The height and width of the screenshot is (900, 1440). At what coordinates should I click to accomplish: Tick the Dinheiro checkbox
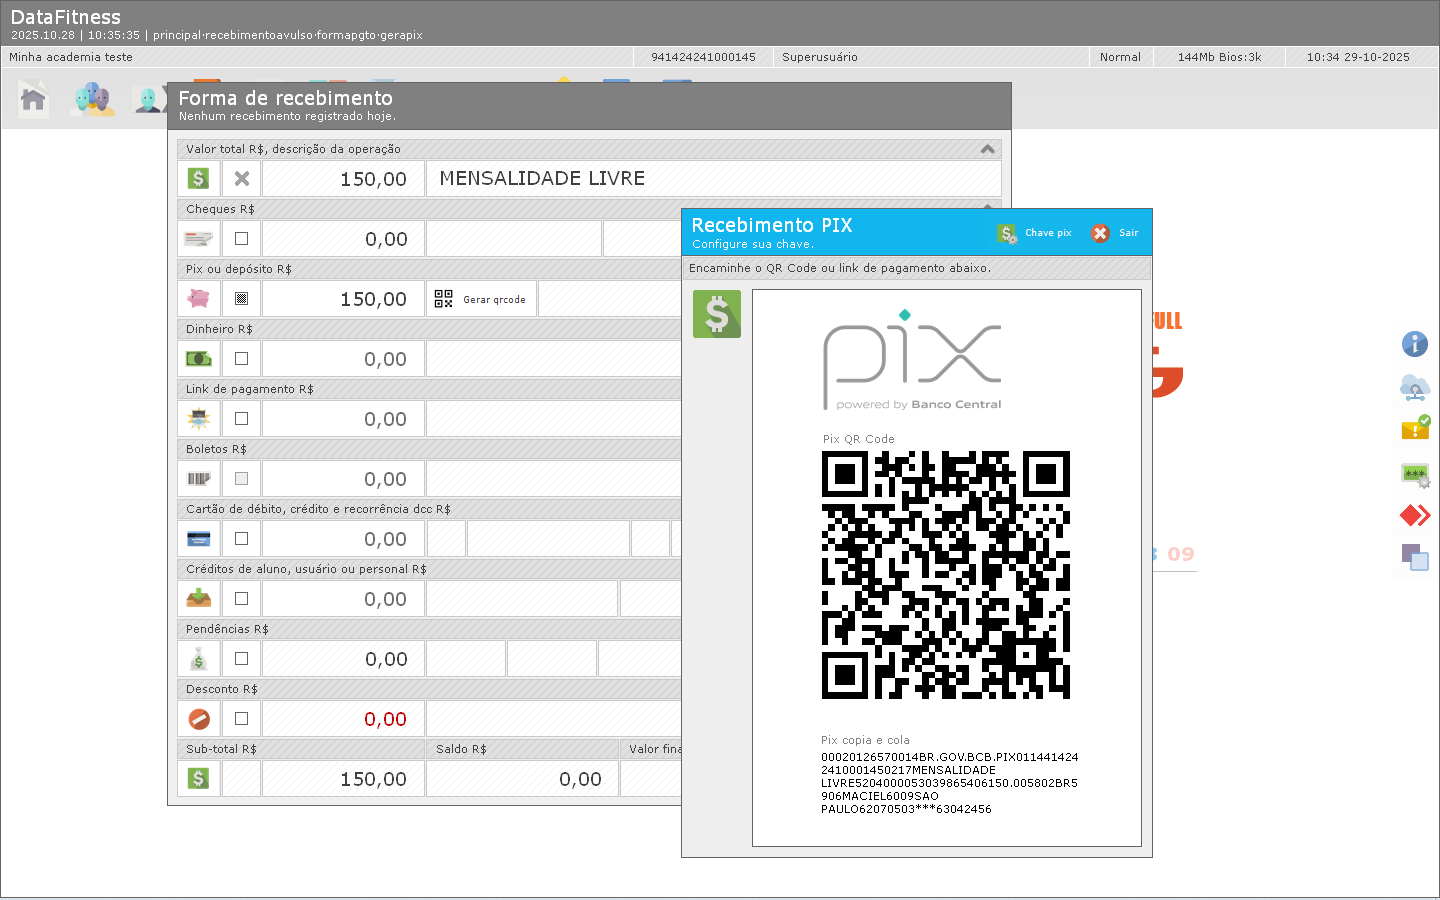coord(241,359)
